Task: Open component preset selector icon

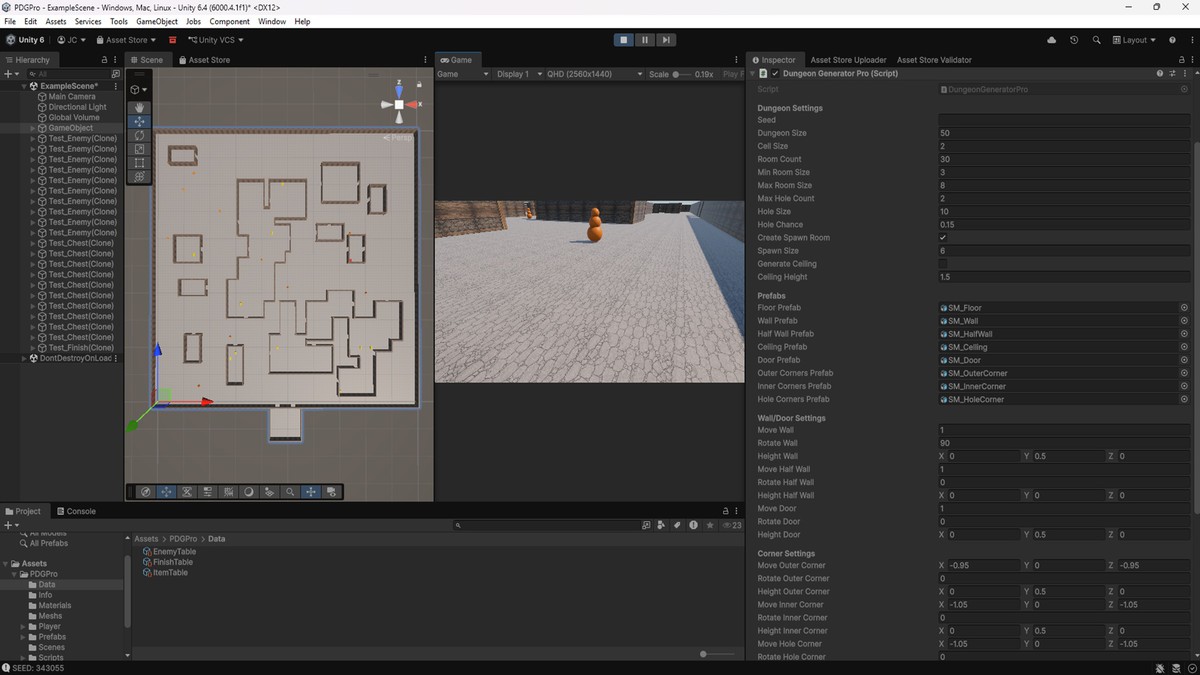Action: (1172, 74)
